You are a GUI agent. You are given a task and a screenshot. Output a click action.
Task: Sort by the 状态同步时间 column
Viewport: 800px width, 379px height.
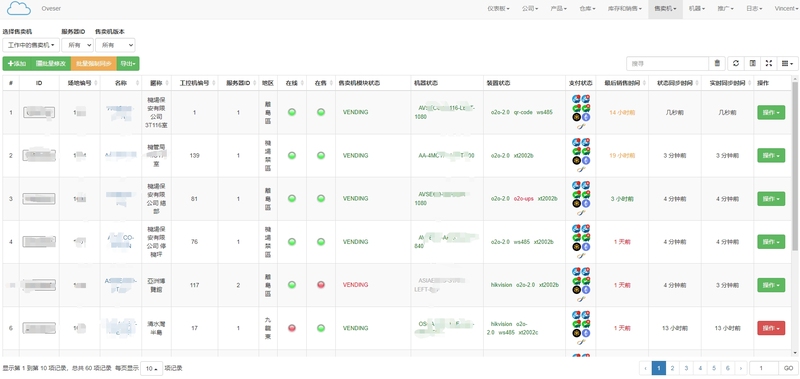pos(675,83)
